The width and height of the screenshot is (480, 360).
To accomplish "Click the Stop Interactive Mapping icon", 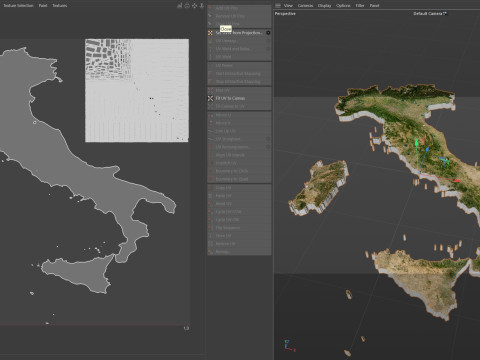I will click(210, 81).
